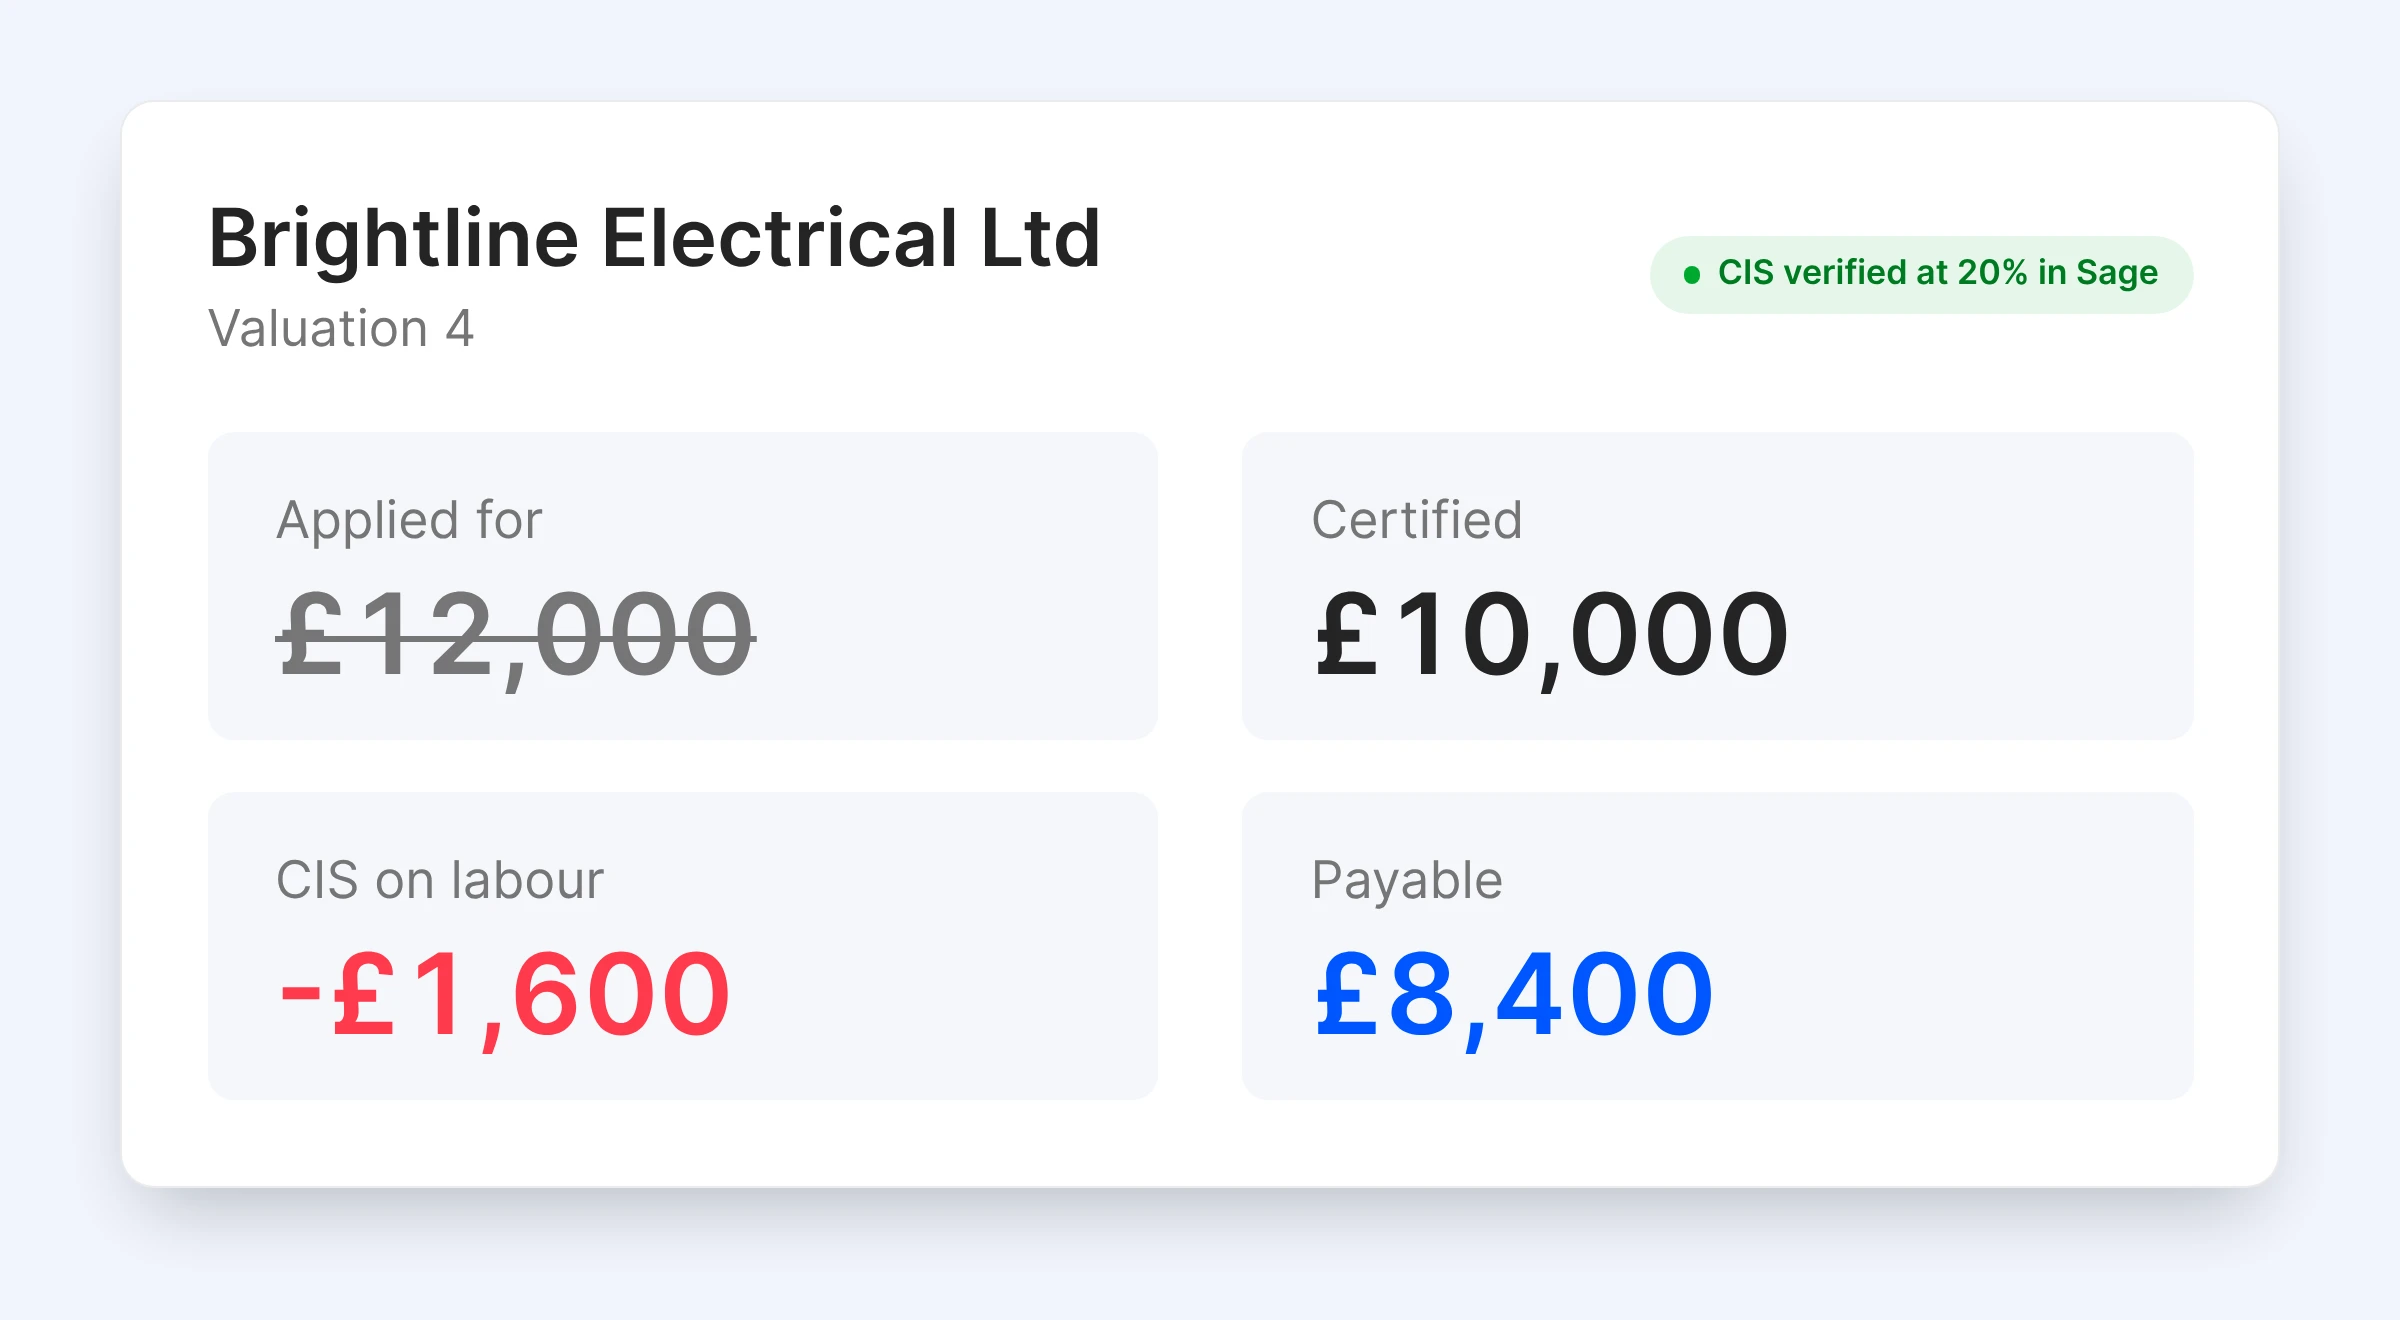The width and height of the screenshot is (2400, 1320).
Task: Select the CIS on labour label
Action: click(x=440, y=881)
